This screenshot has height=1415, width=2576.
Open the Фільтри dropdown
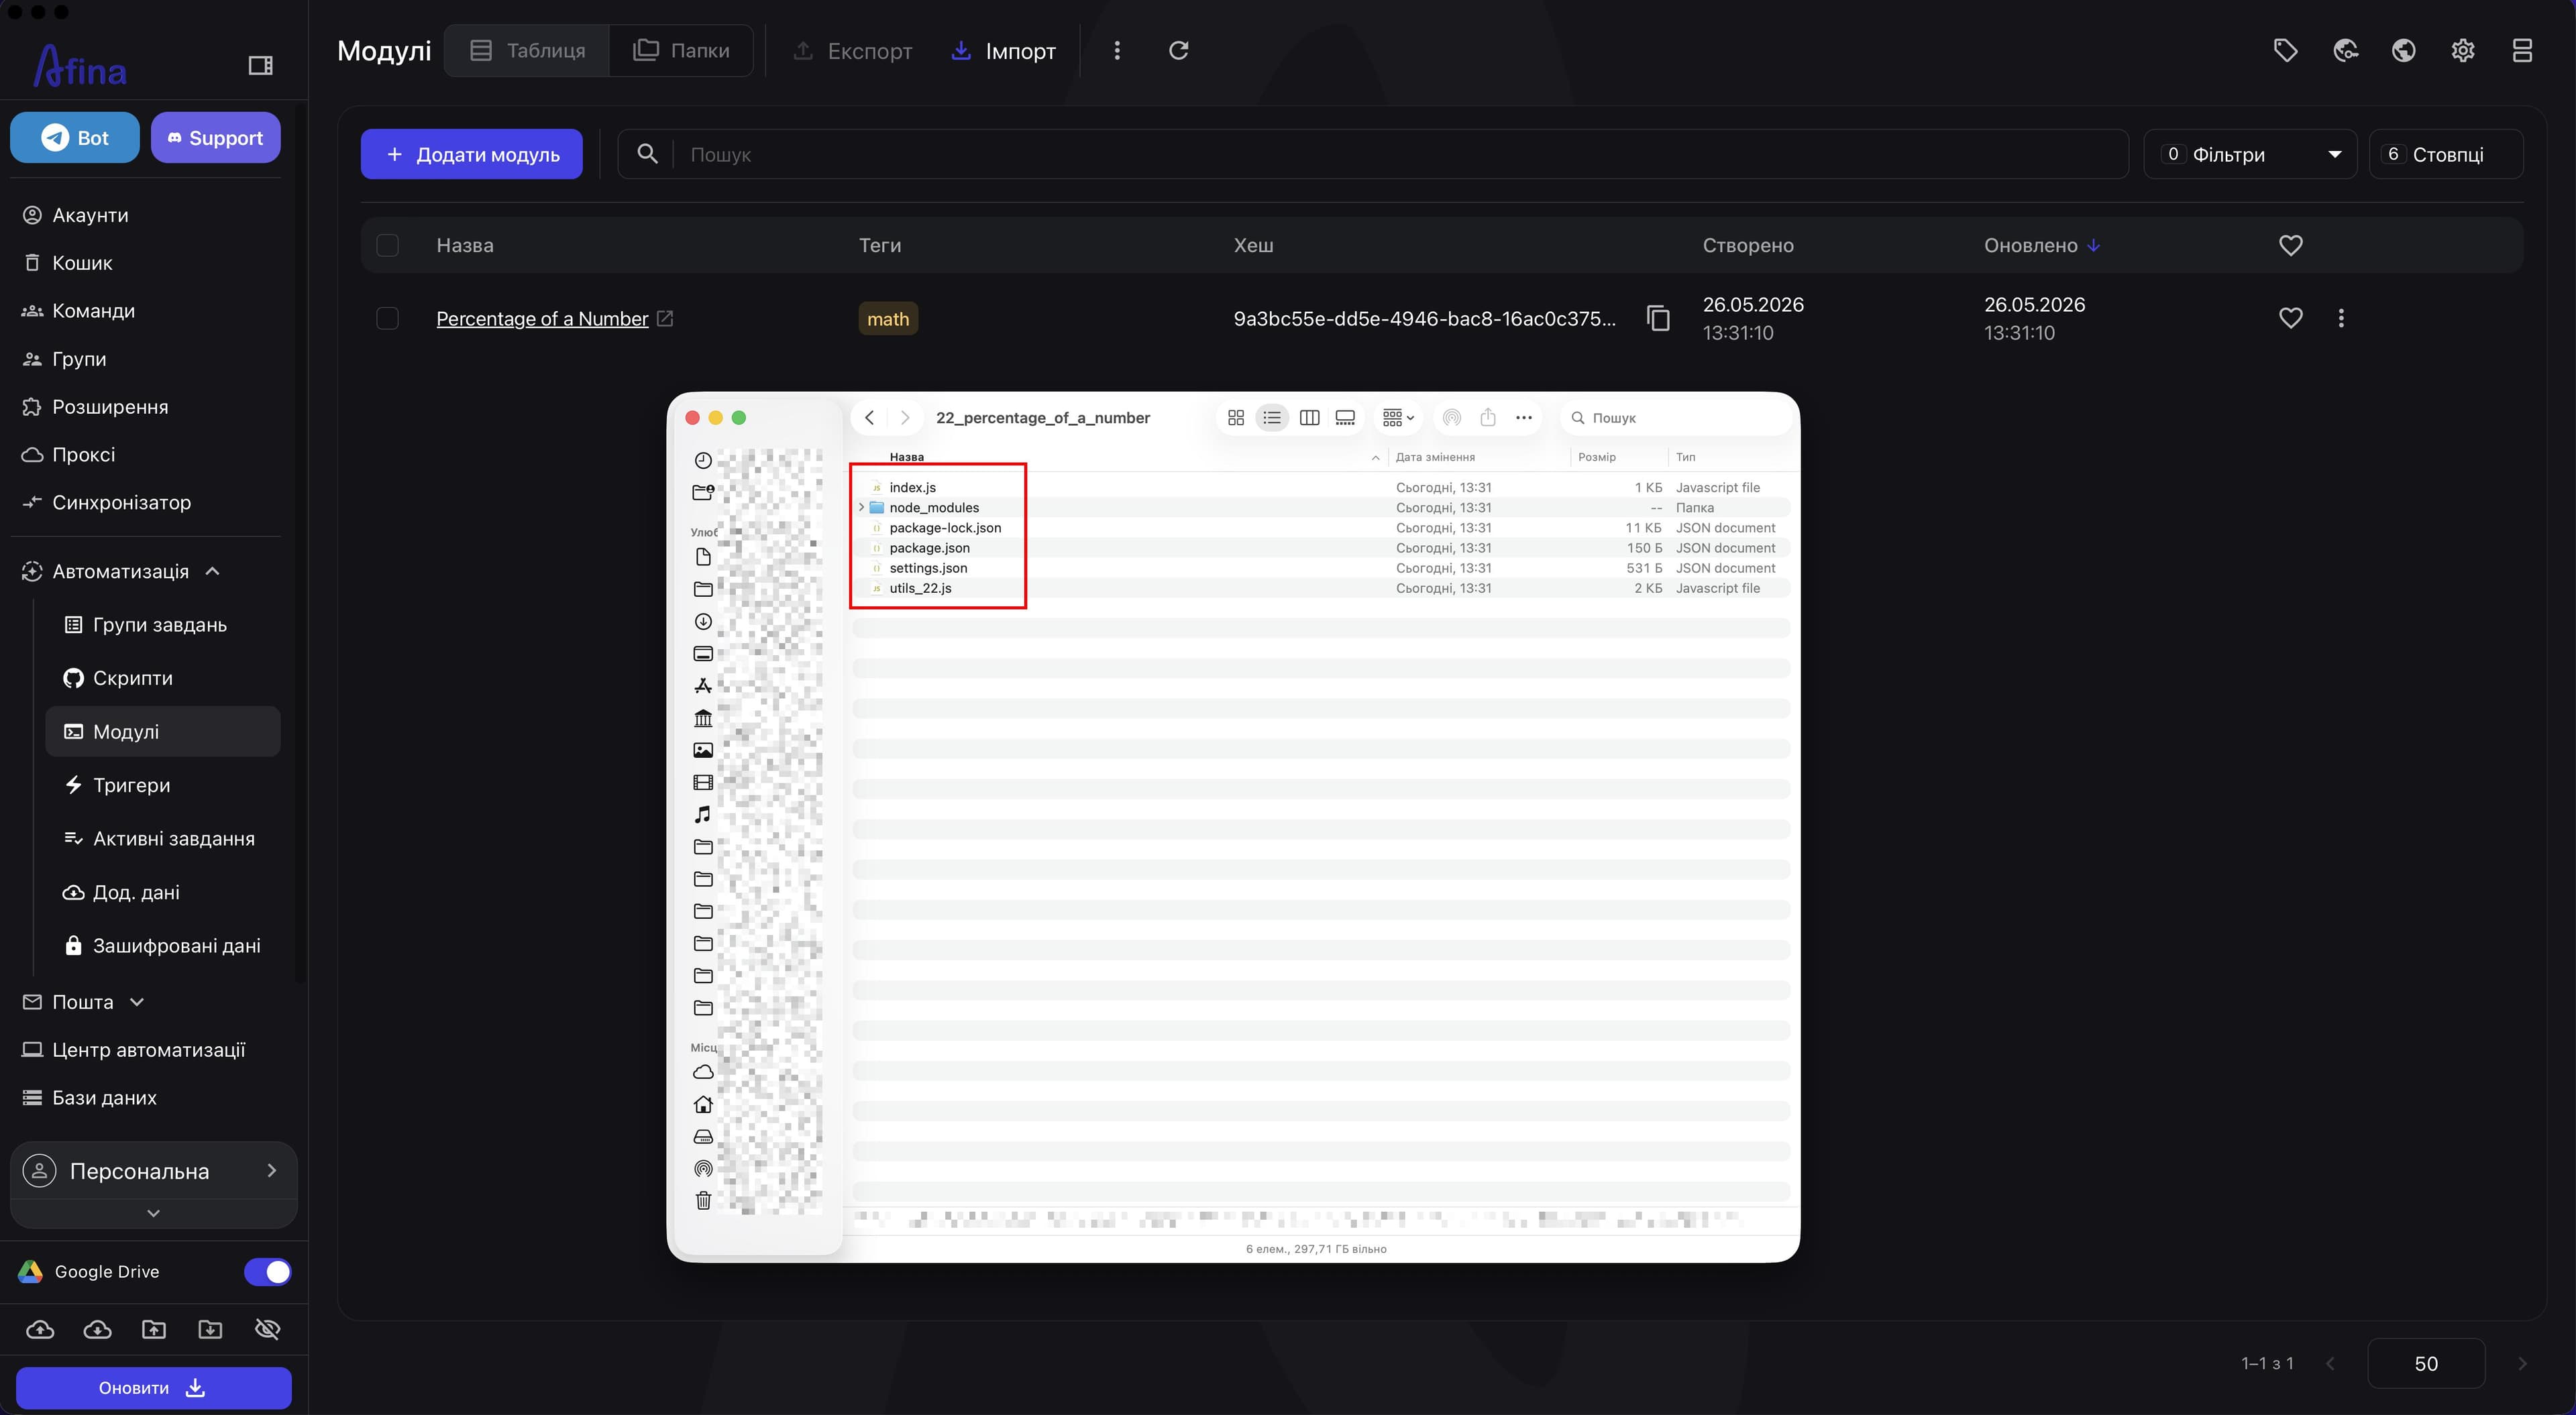(x=2250, y=154)
